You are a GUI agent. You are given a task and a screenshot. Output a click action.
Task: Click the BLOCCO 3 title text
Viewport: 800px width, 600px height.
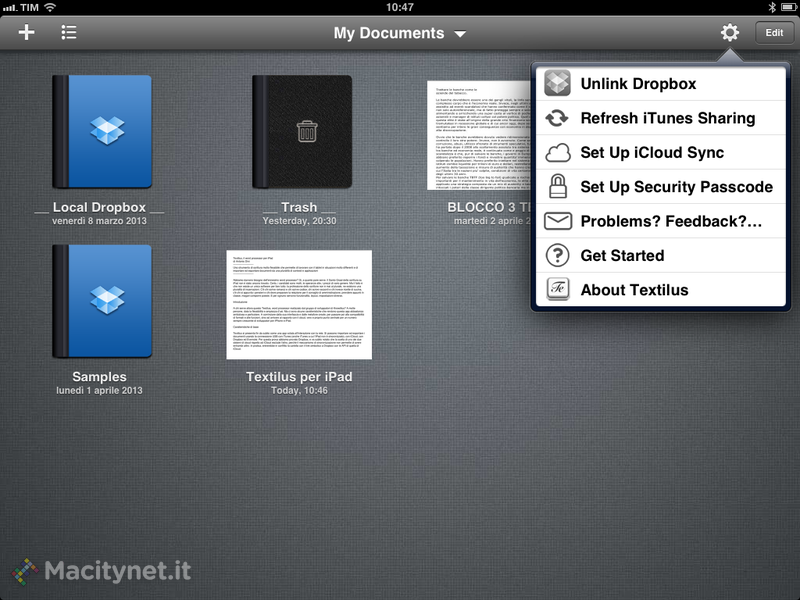click(x=489, y=207)
